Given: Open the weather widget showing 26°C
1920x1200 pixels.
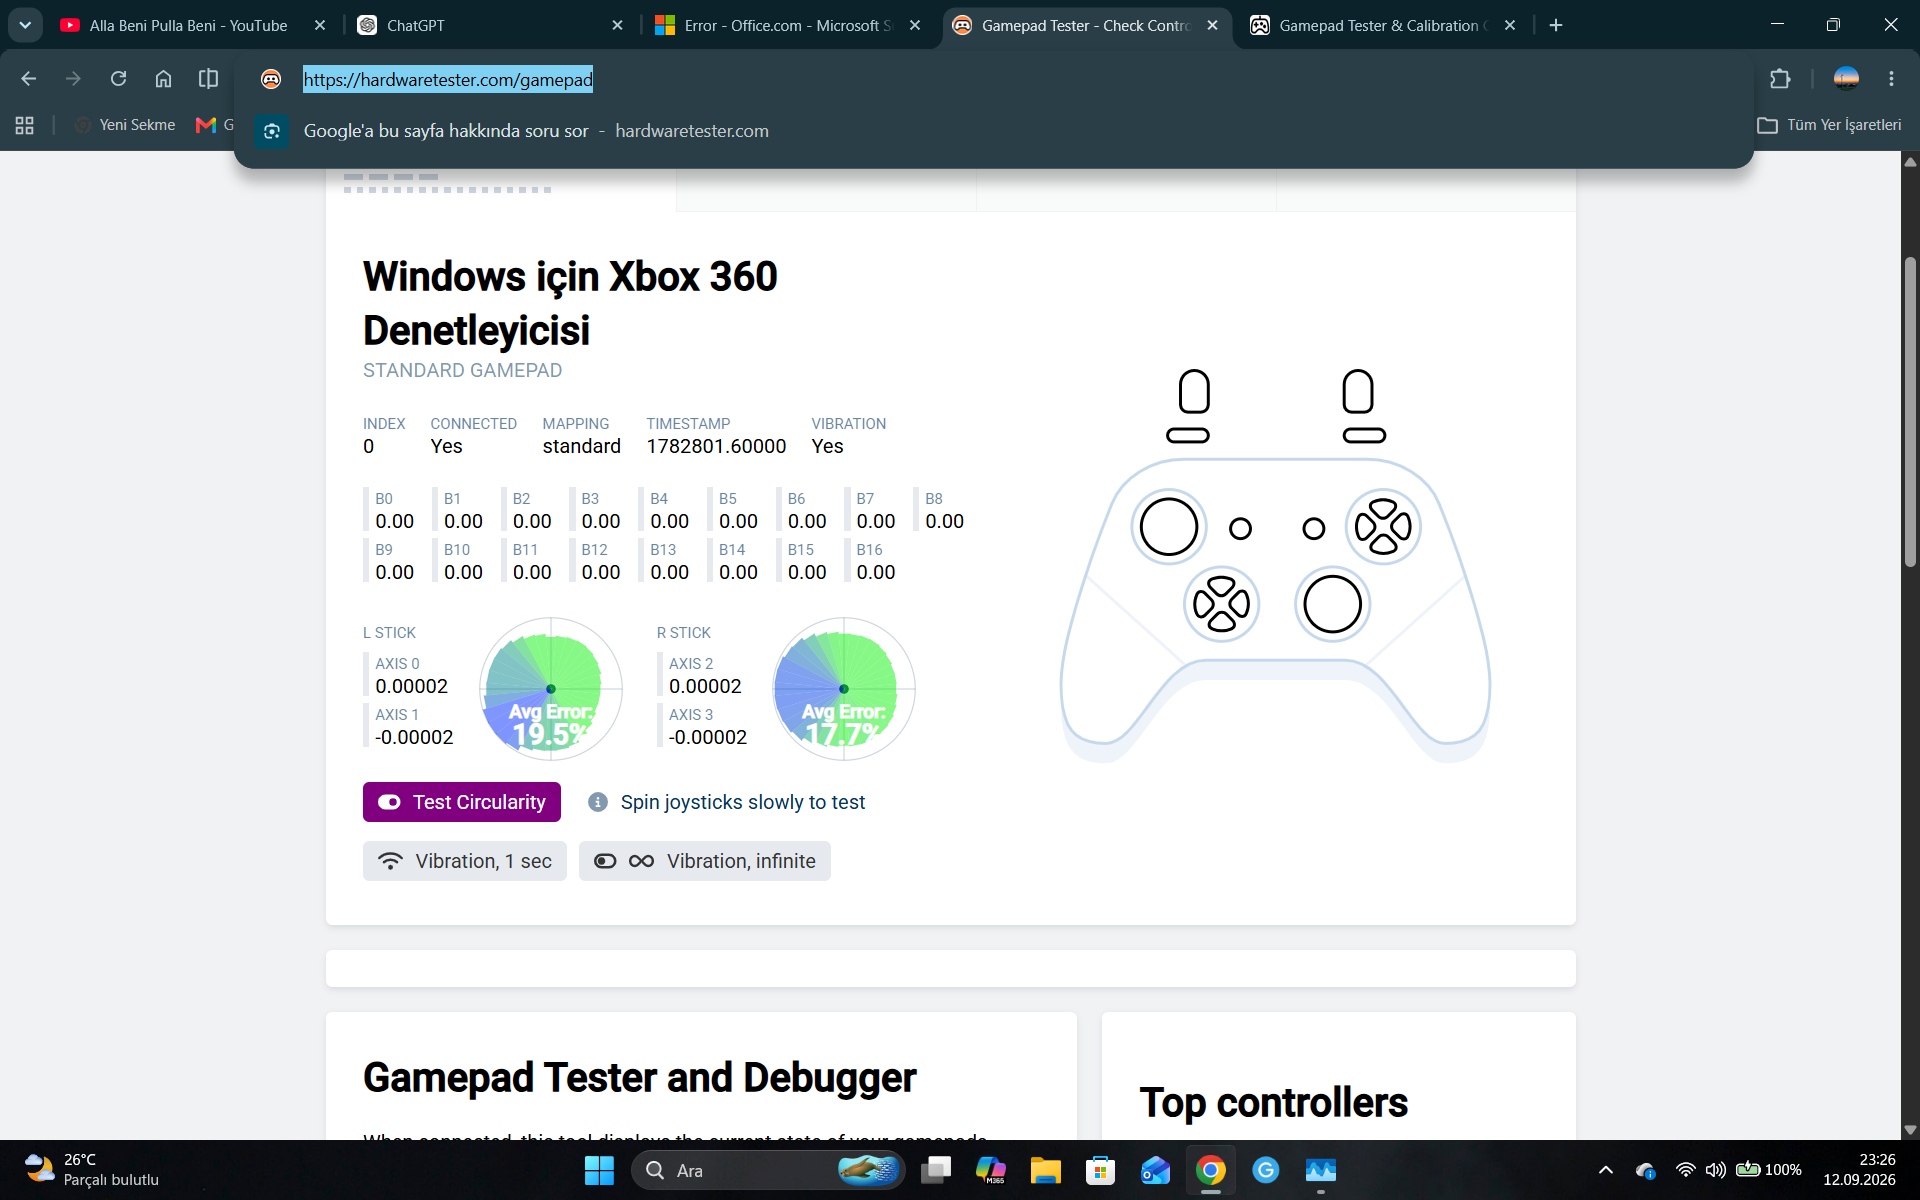Looking at the screenshot, I should [x=92, y=1170].
